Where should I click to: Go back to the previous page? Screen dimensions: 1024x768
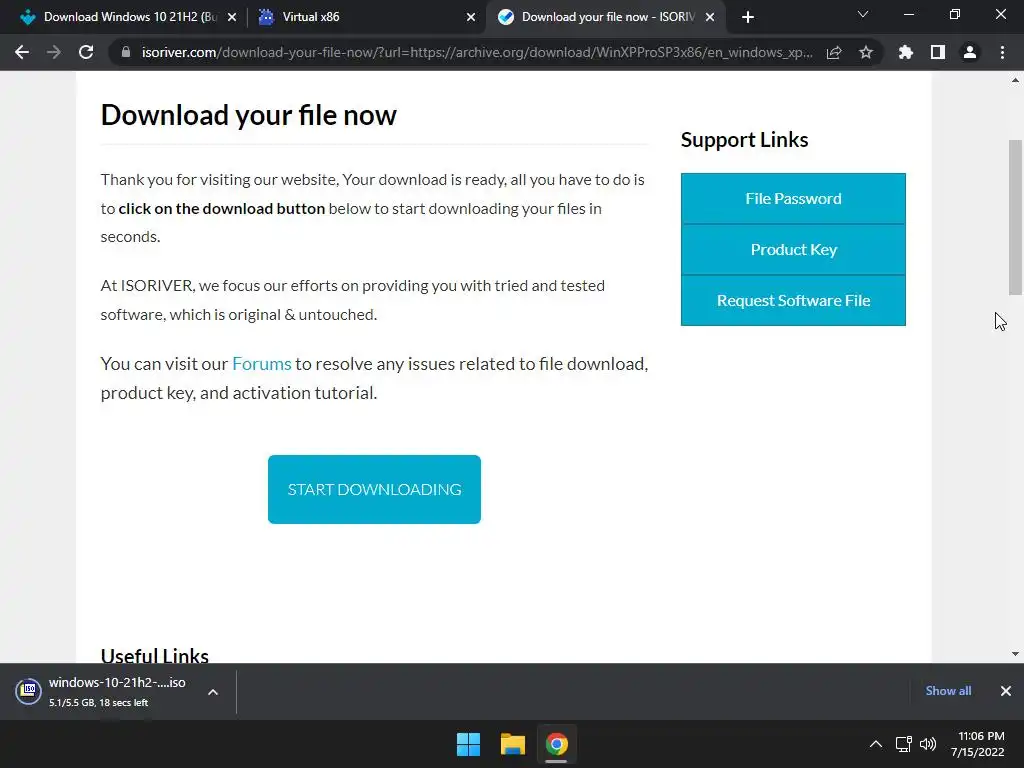22,52
